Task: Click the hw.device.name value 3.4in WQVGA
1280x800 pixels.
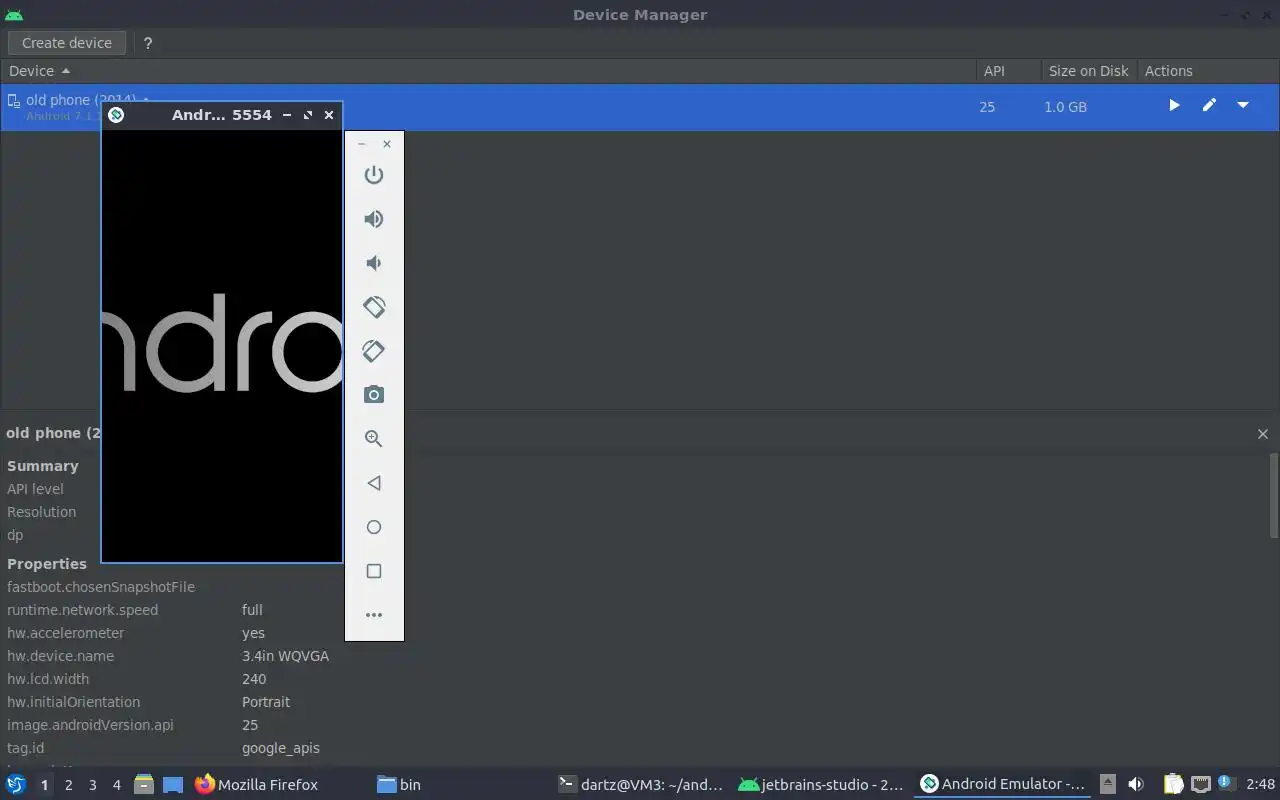Action: pos(285,656)
